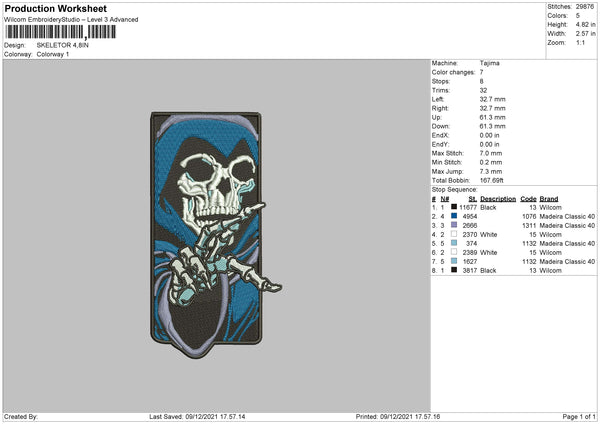Select the blue swatch for code 1076
This screenshot has height=424, width=600.
(x=454, y=216)
